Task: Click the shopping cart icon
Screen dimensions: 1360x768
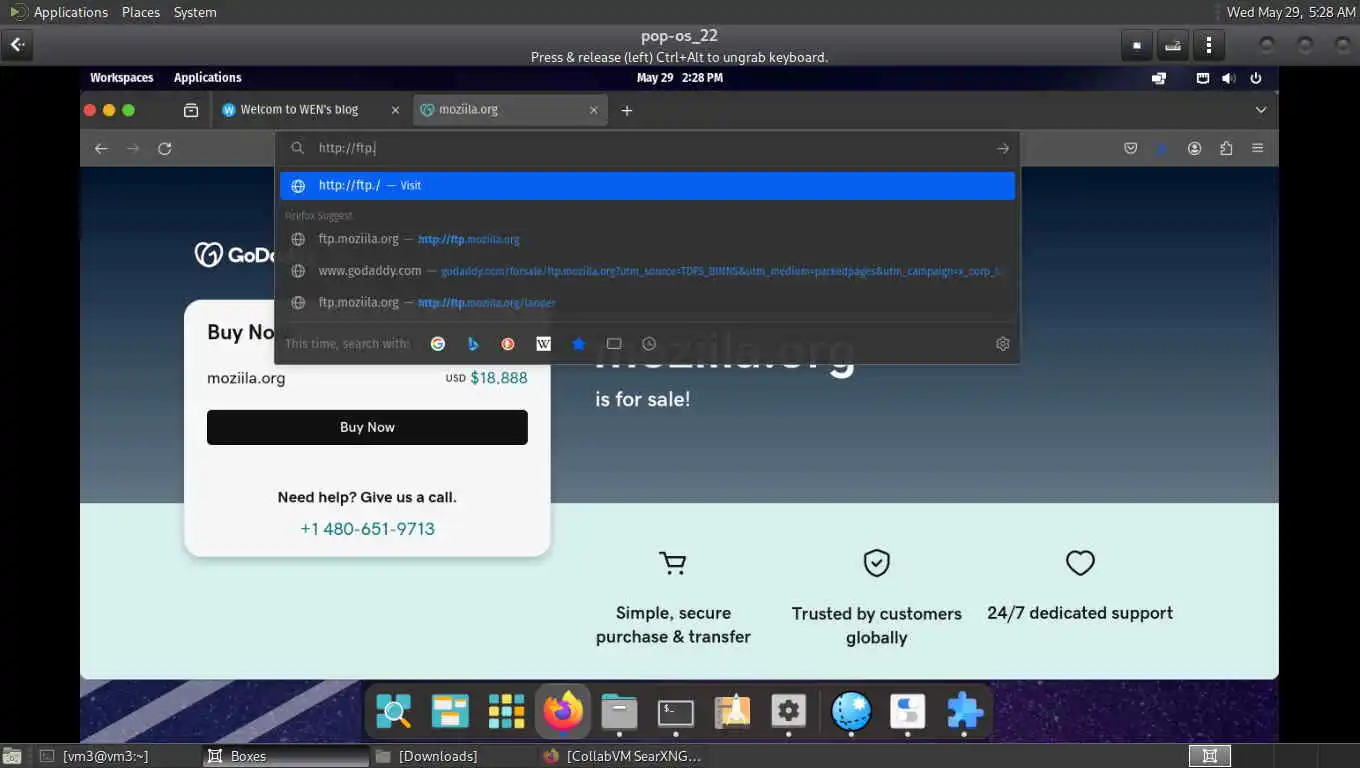Action: [x=673, y=564]
